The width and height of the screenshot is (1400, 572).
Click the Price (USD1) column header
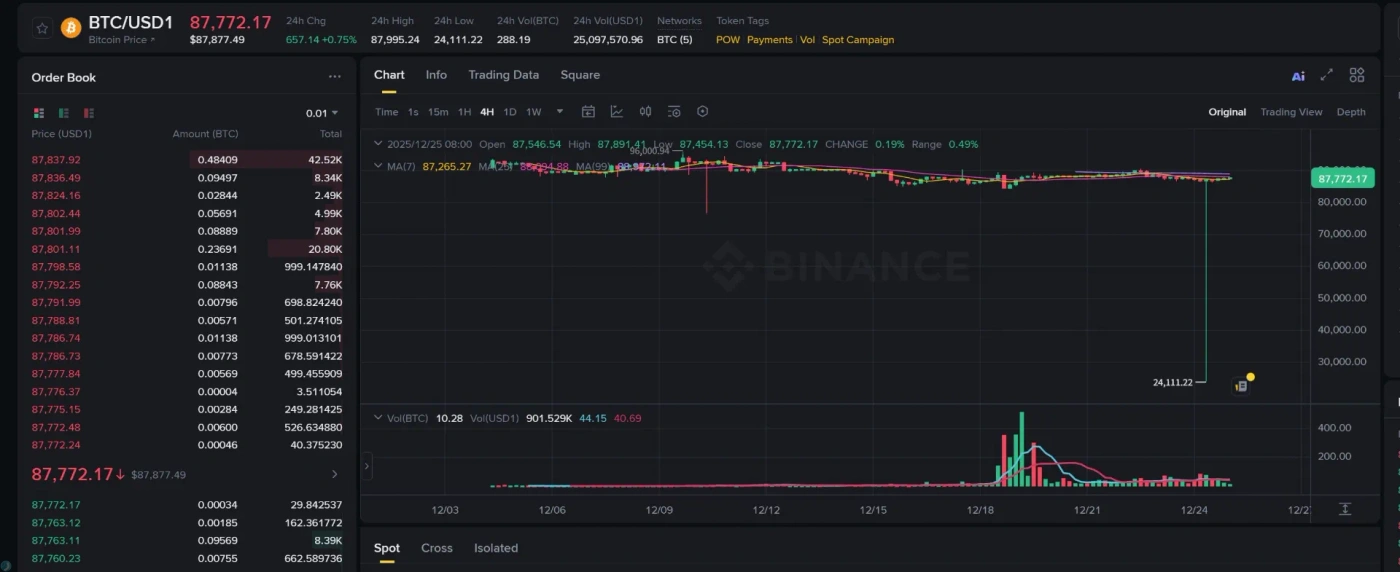point(61,134)
